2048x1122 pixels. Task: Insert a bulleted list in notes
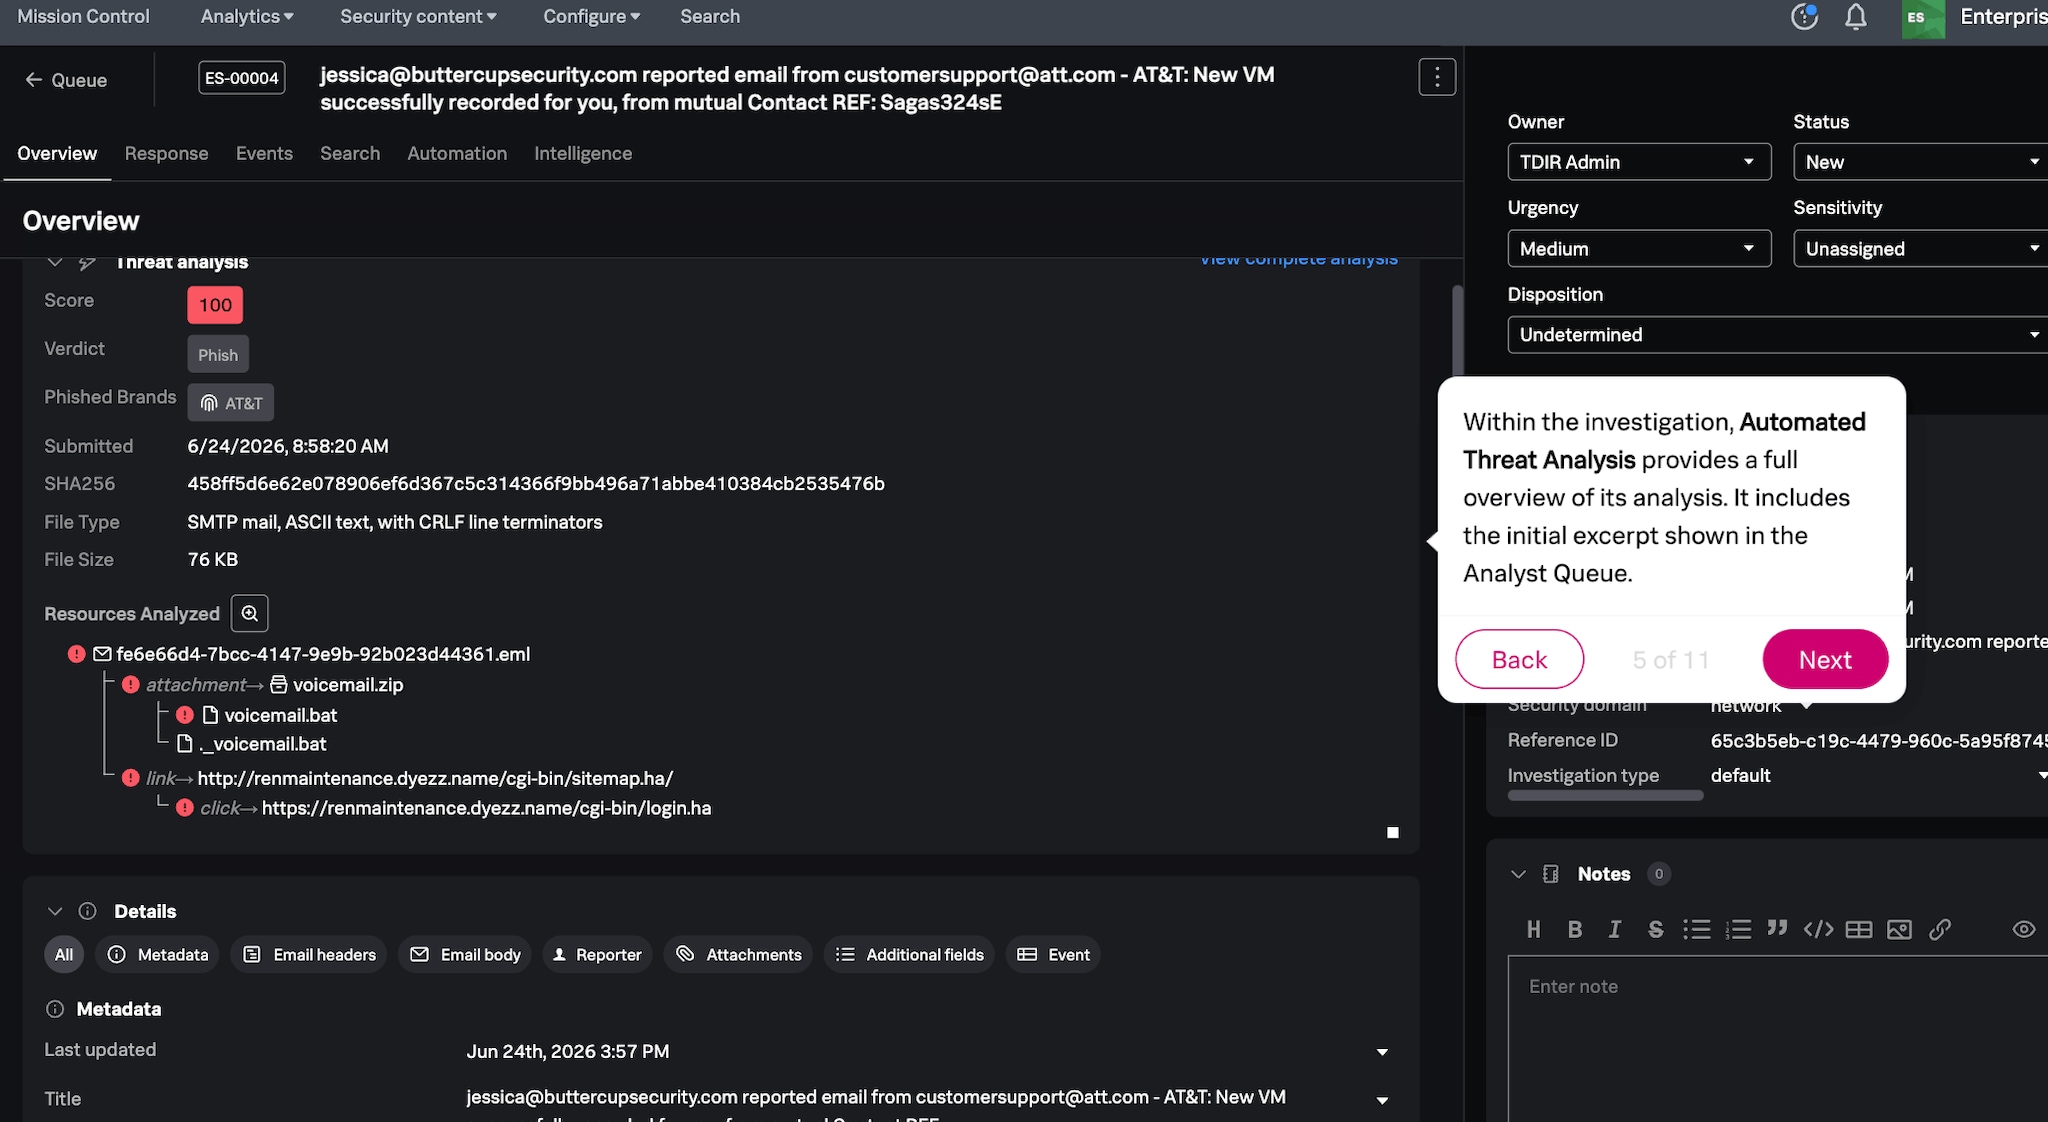pyautogui.click(x=1697, y=929)
